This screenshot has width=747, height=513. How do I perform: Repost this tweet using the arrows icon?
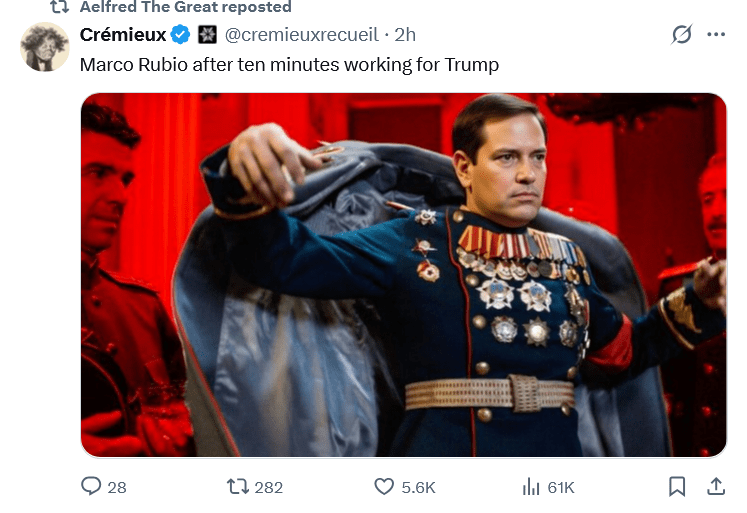(237, 486)
